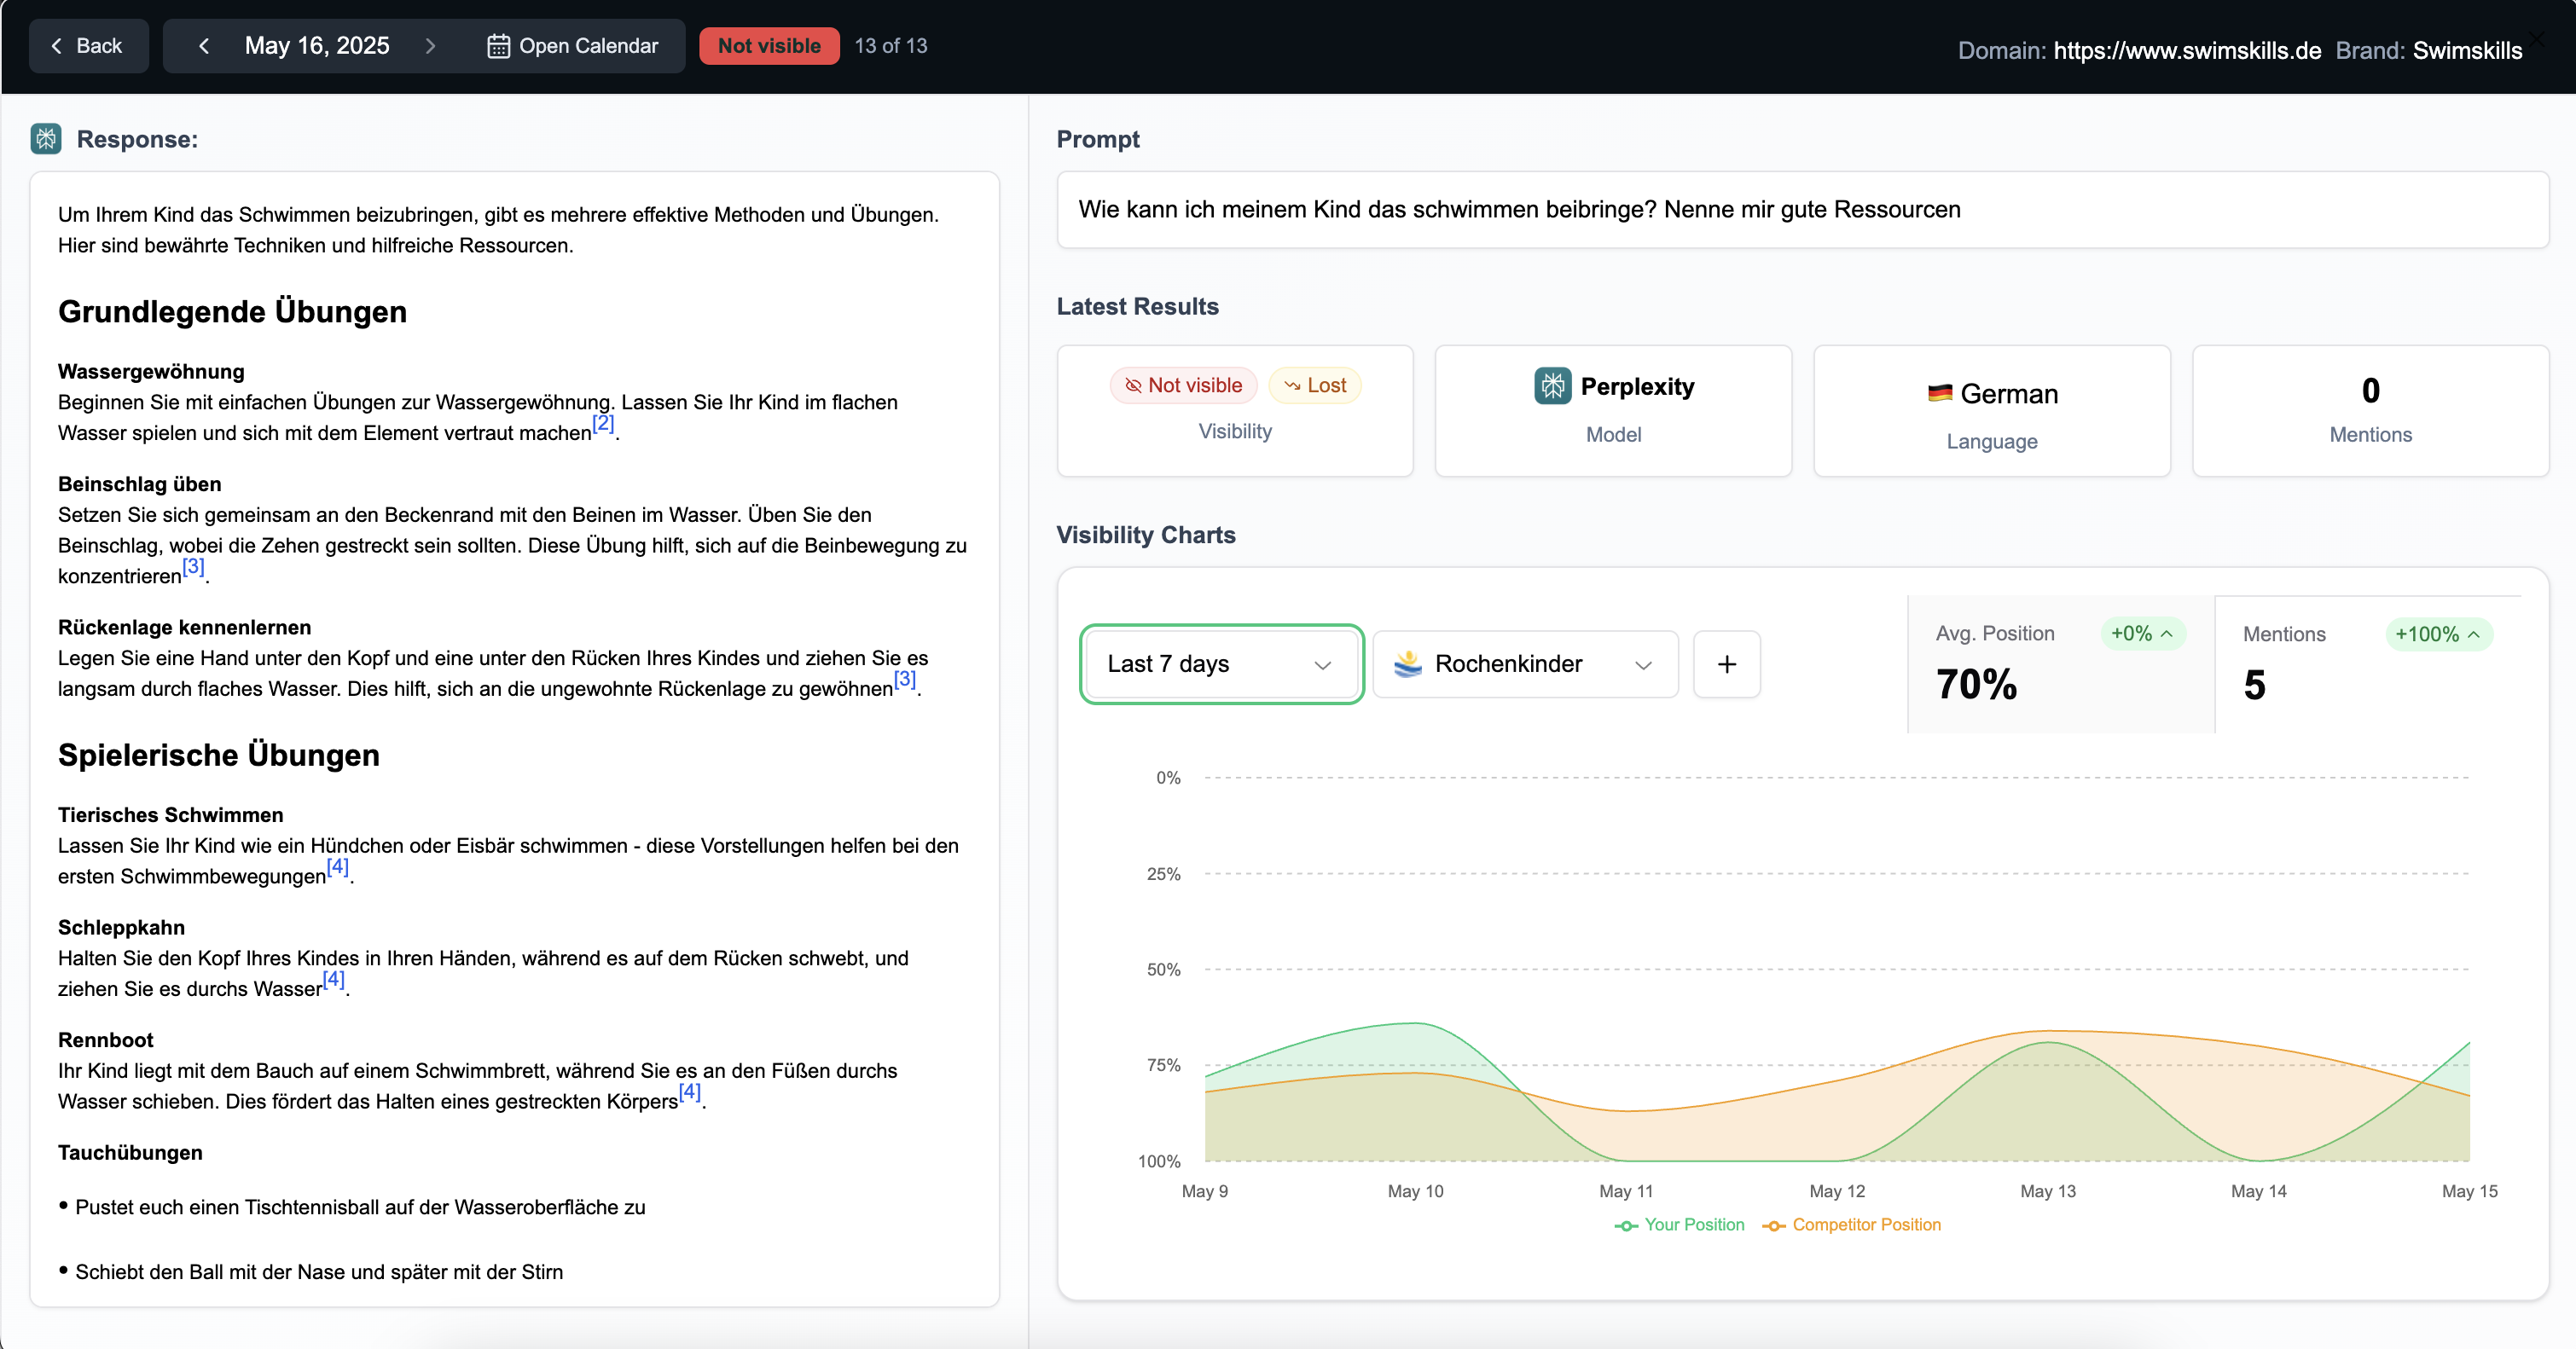Click the Prompt text field
Screen dimensions: 2576x1349
(x=1802, y=210)
